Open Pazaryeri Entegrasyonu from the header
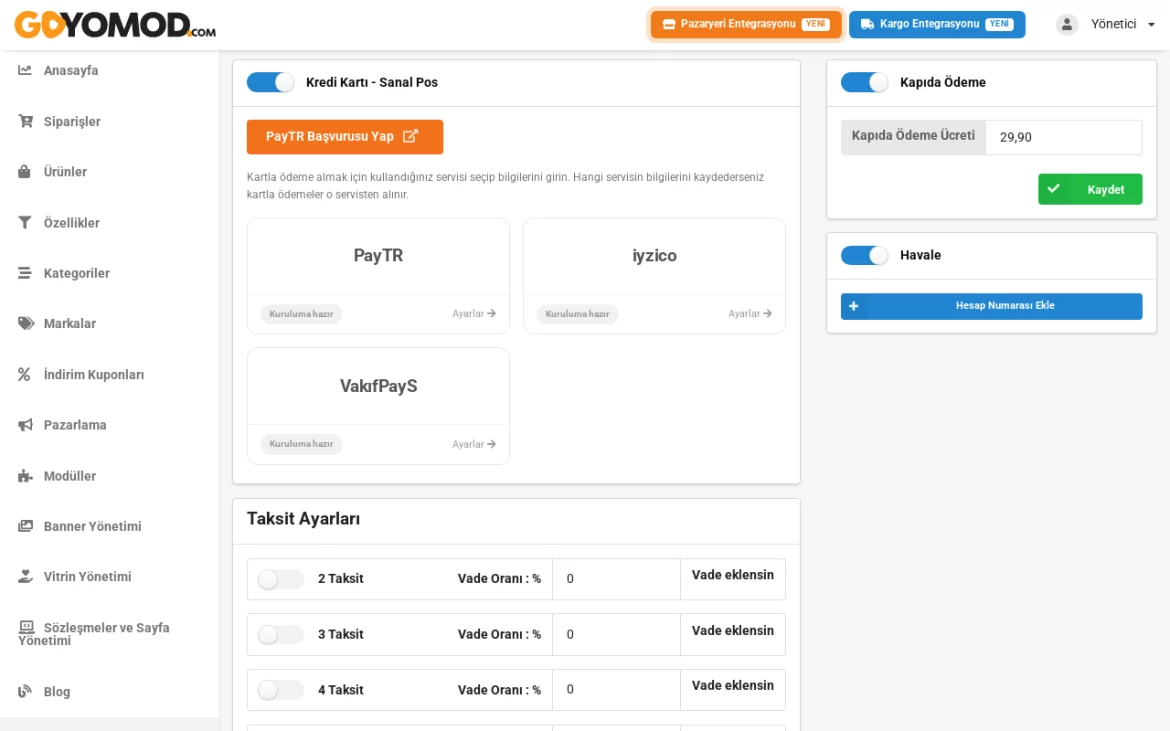This screenshot has width=1170, height=731. (746, 24)
